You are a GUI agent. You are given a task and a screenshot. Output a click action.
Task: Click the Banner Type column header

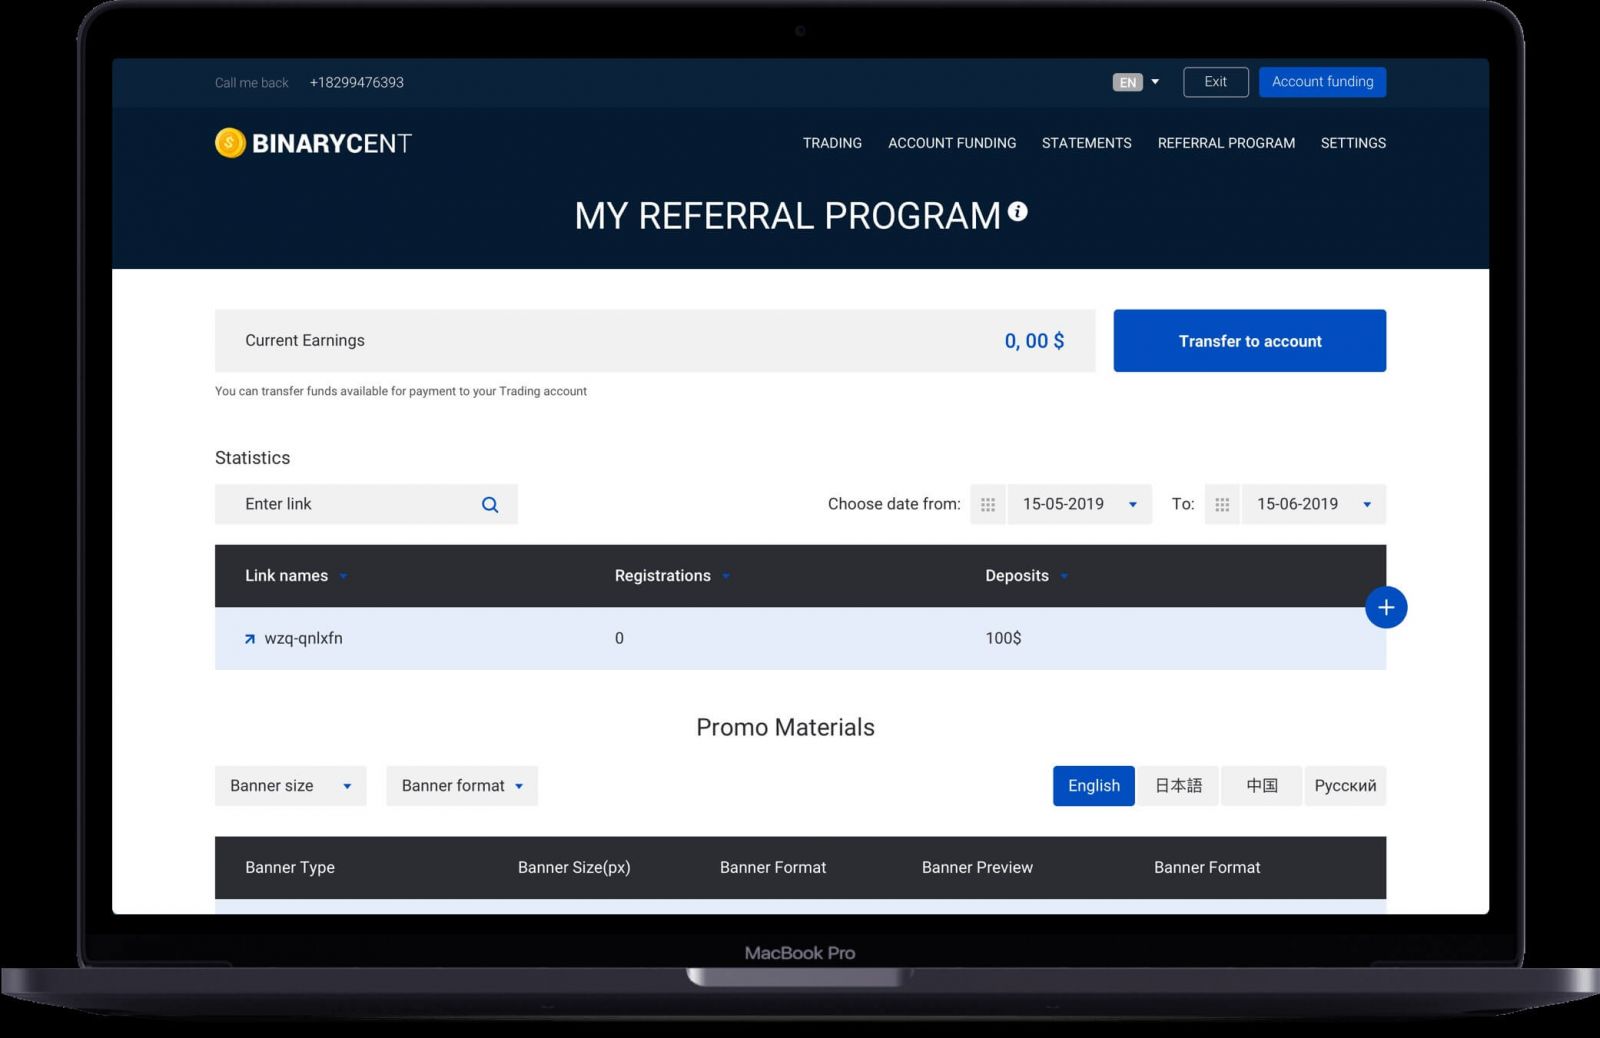coord(290,868)
